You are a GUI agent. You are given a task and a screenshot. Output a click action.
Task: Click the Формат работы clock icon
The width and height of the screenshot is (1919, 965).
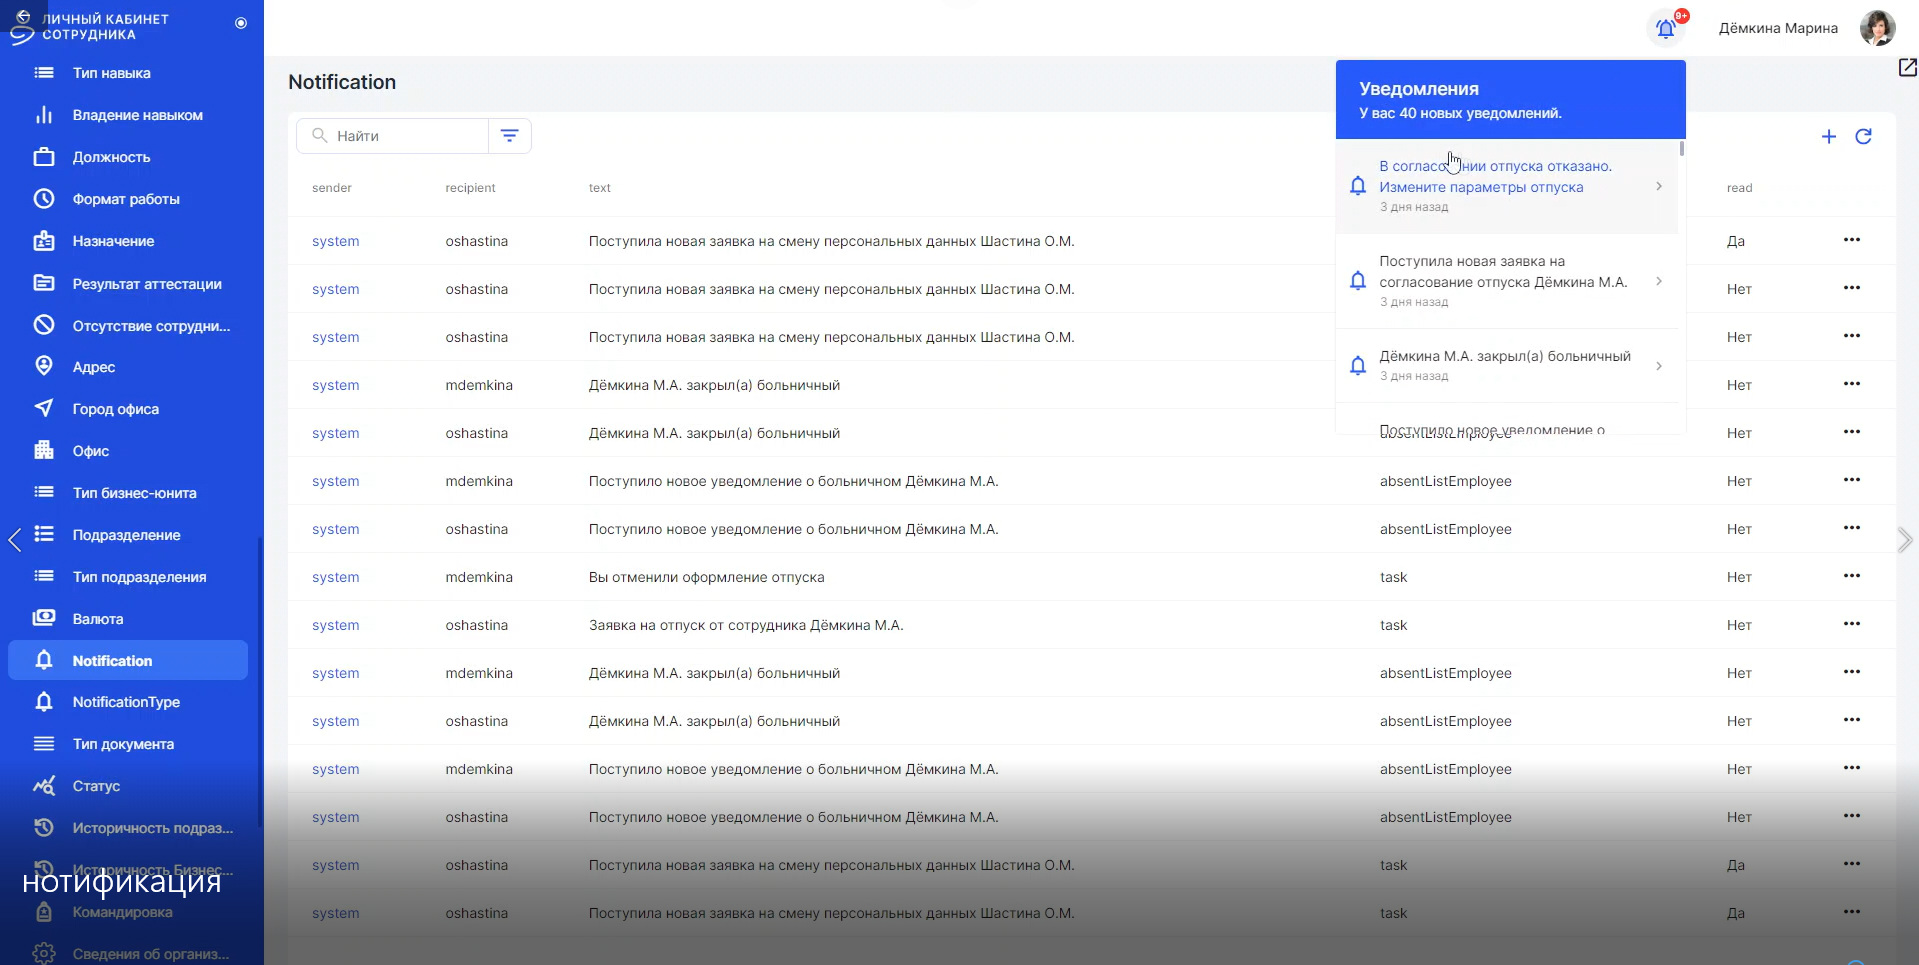pos(44,199)
